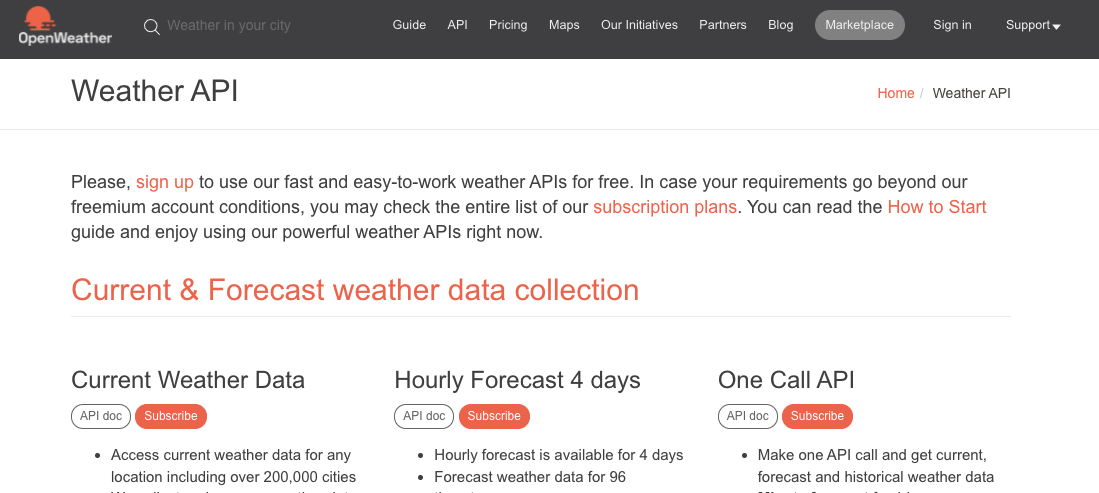Open the Partners page
Image resolution: width=1099 pixels, height=493 pixels.
(723, 25)
